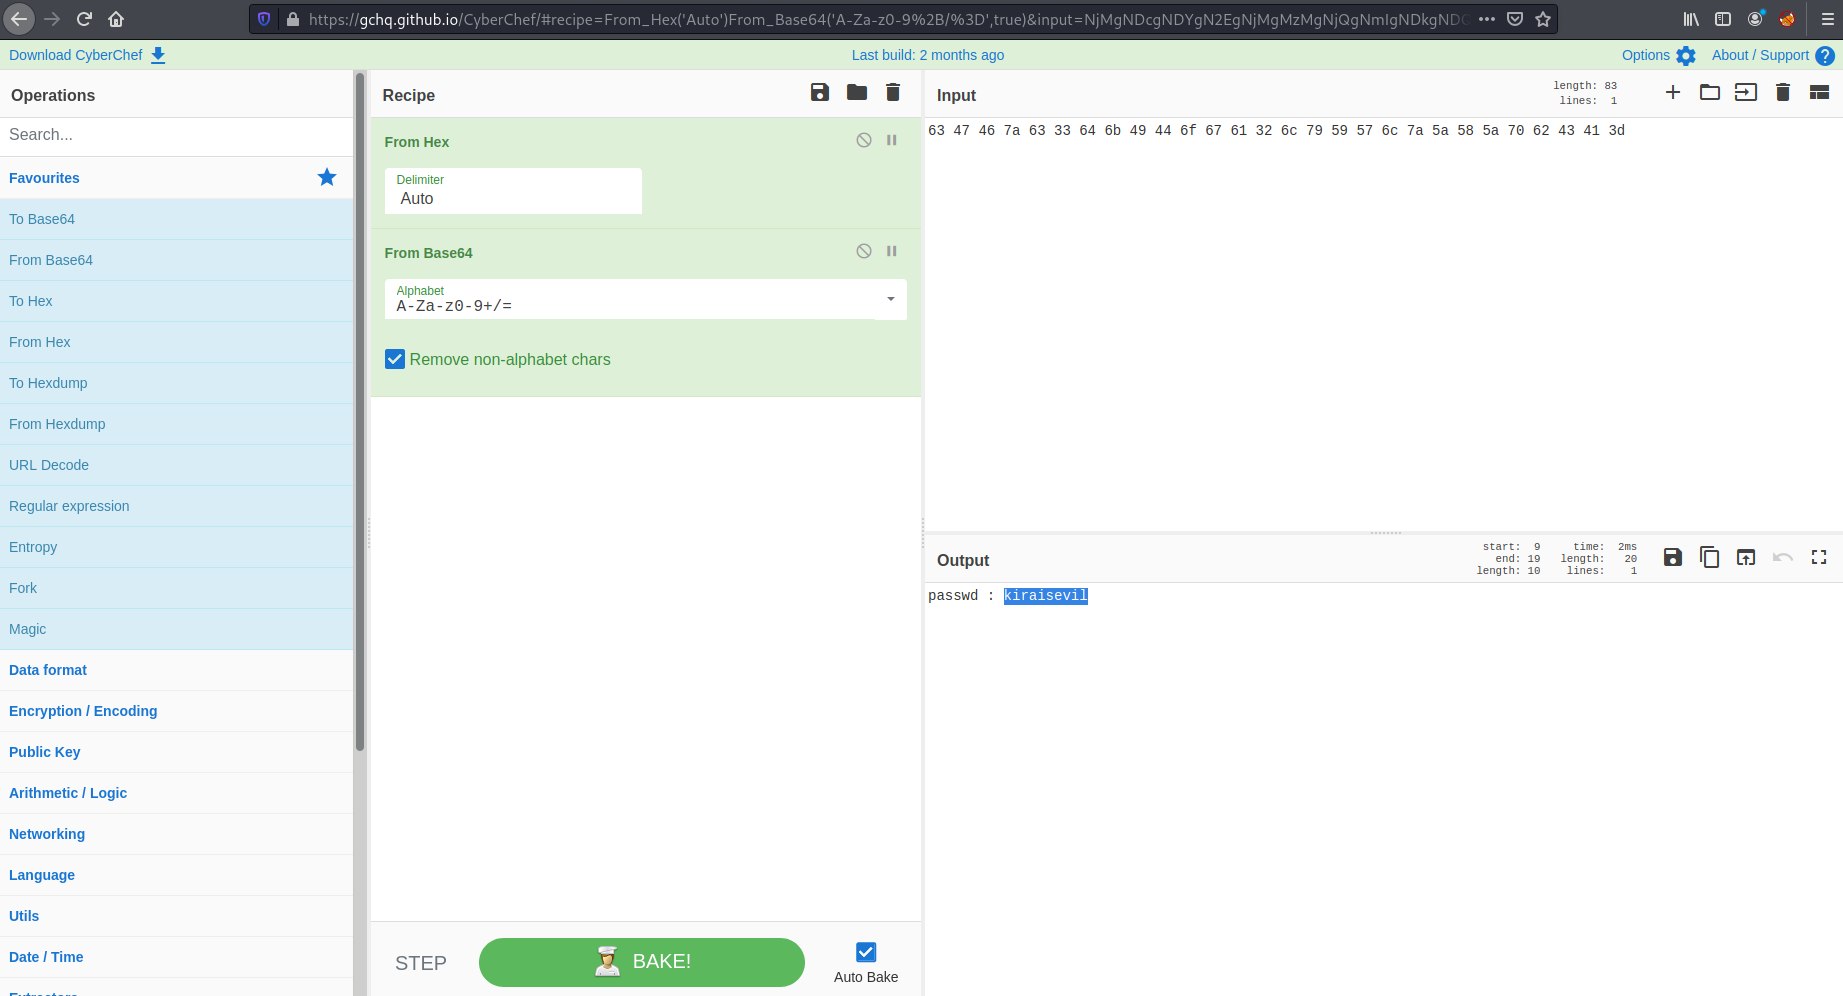The image size is (1843, 996).
Task: Select From Hexdump operation
Action: [176, 424]
